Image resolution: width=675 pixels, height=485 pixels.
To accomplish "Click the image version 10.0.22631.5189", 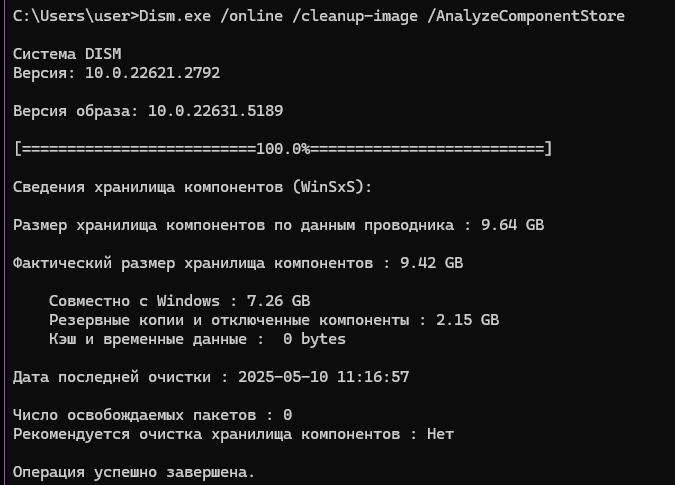I will coord(215,111).
